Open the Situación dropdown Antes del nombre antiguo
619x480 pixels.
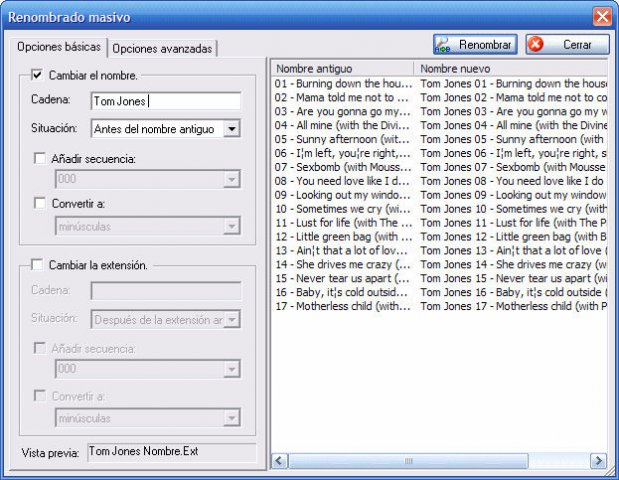232,129
